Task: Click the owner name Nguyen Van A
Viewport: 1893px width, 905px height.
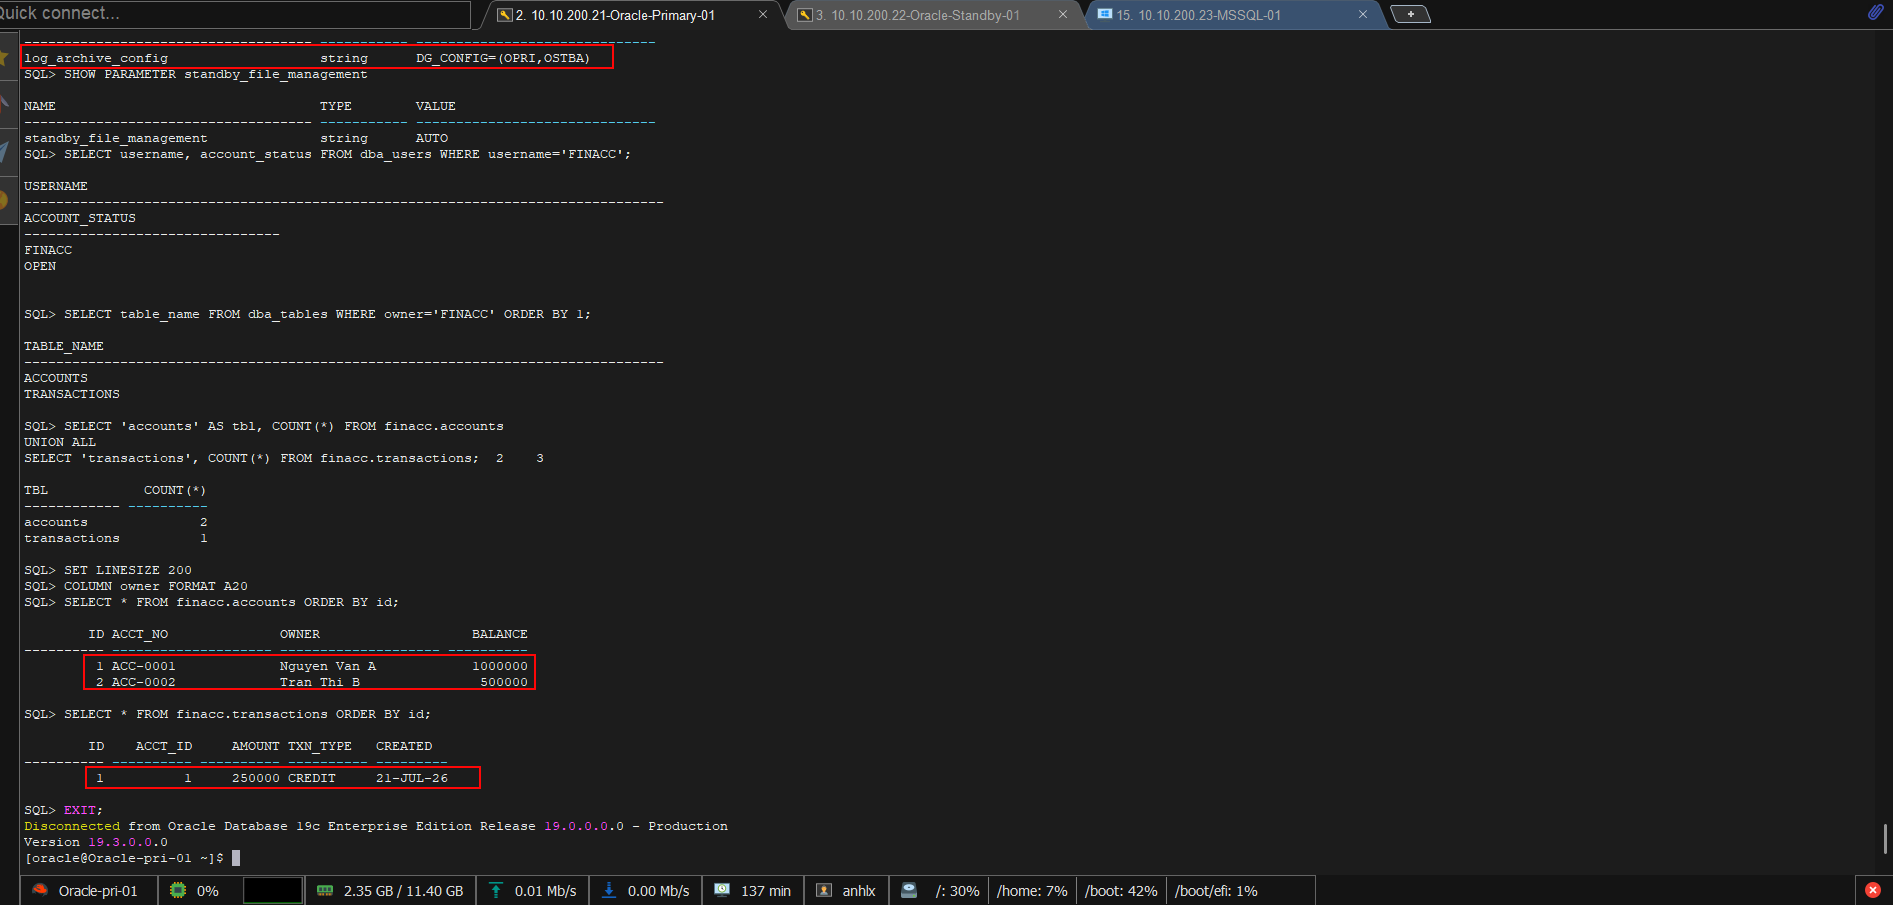Action: pos(328,666)
